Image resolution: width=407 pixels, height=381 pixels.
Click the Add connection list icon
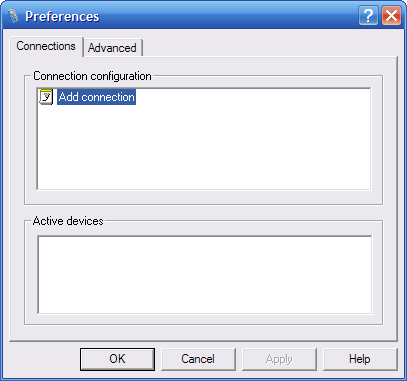click(46, 97)
